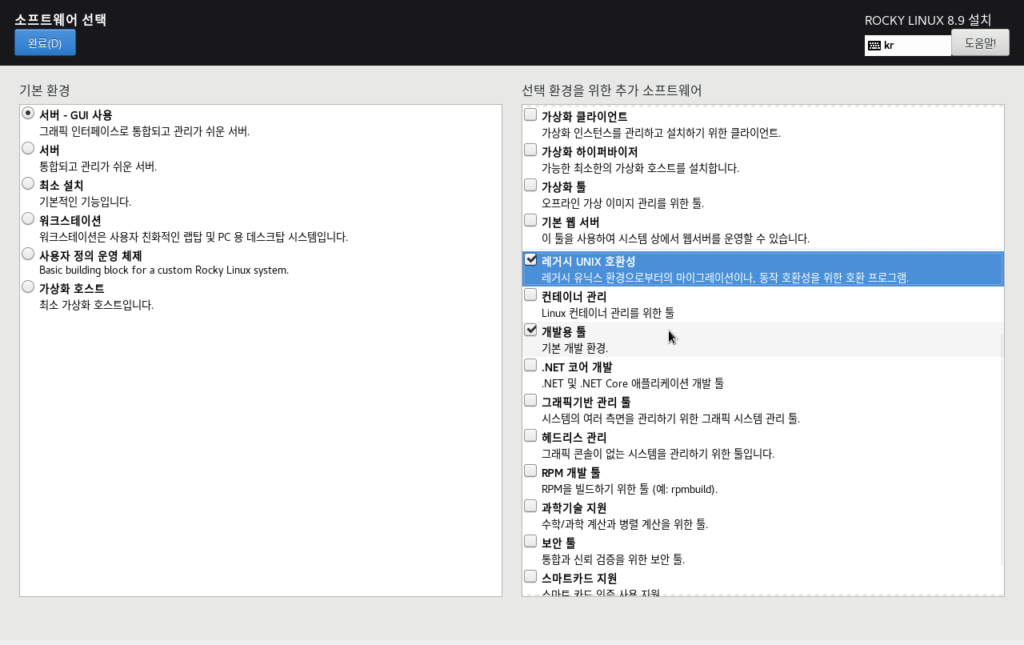Image resolution: width=1024 pixels, height=645 pixels.
Task: Click the description '그래픽 인터페이스로 통합되고 관리가 쉬운 서버.'
Action: pos(144,131)
